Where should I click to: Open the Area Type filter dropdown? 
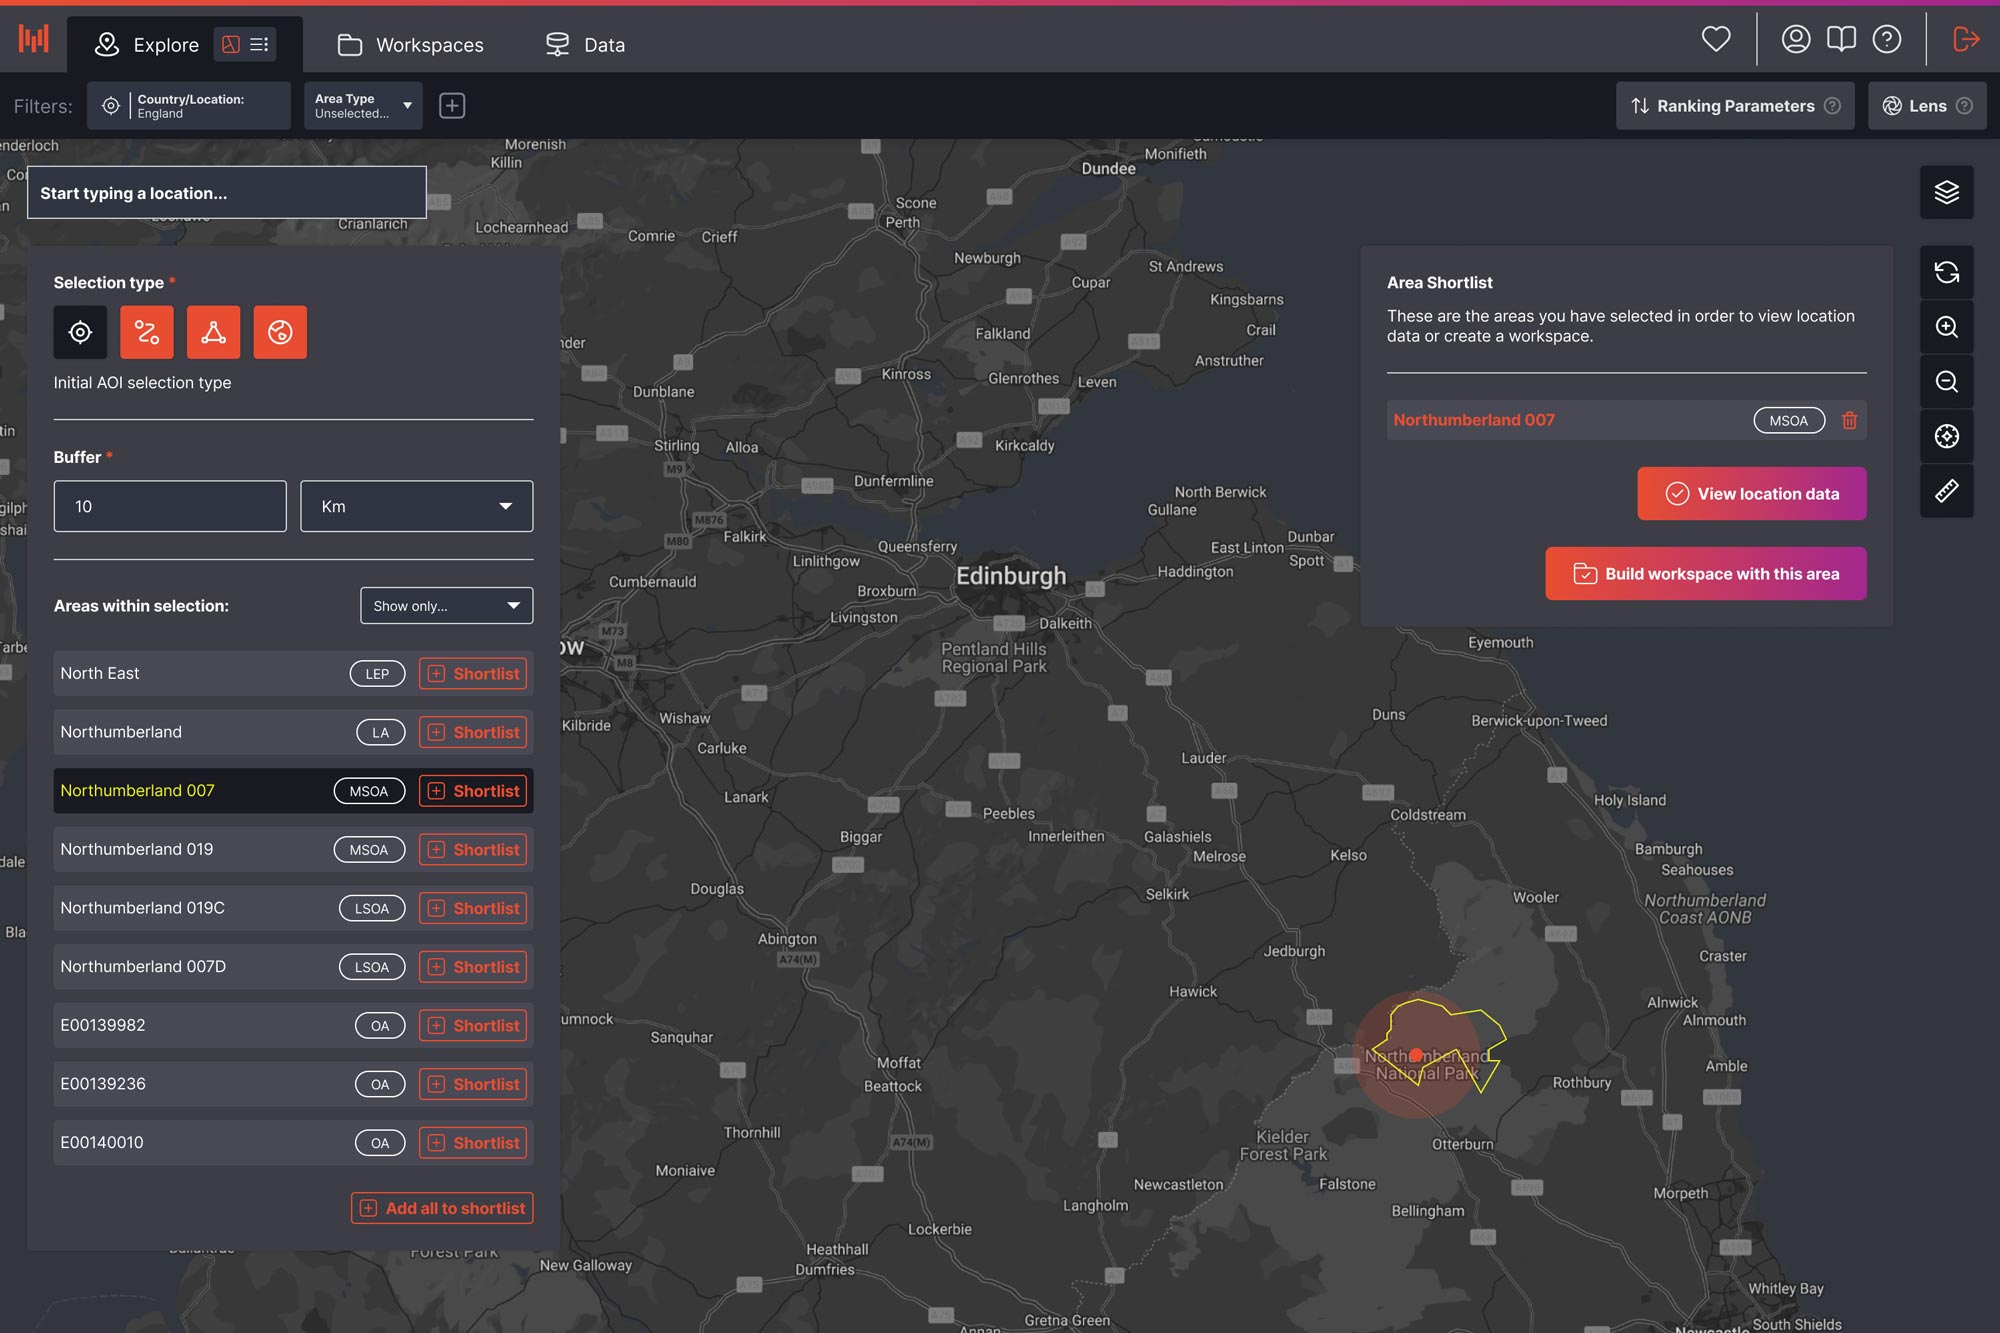[x=363, y=106]
